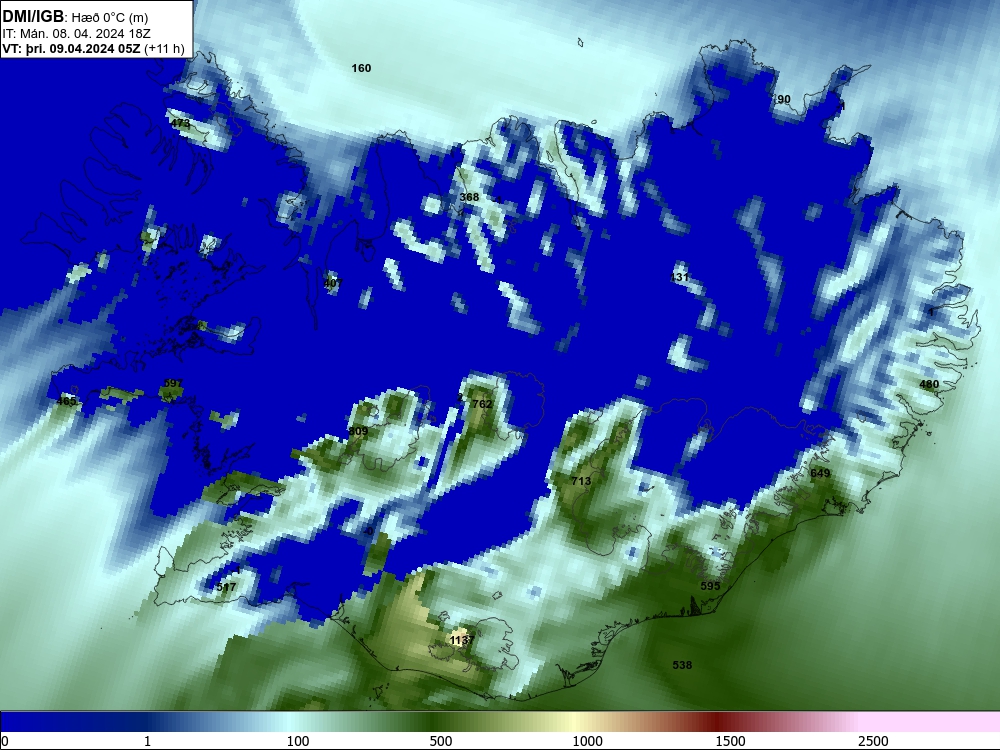Click the map value 480 on the east coast
Screen dimensions: 1000x750
point(929,384)
